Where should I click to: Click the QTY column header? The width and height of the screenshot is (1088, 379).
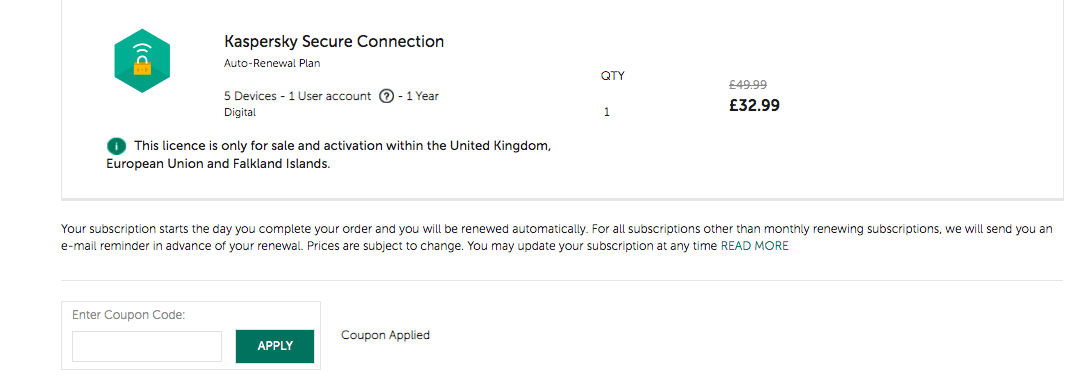(613, 76)
